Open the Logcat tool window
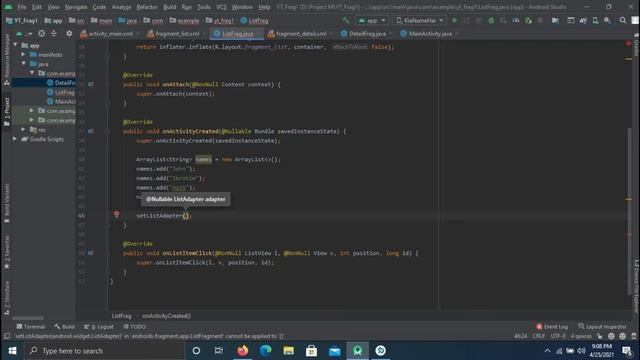 pos(98,327)
